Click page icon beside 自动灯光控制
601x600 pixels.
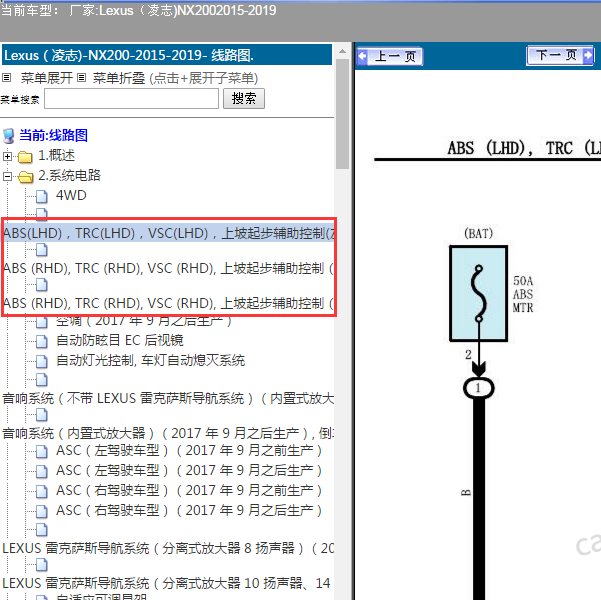click(41, 361)
